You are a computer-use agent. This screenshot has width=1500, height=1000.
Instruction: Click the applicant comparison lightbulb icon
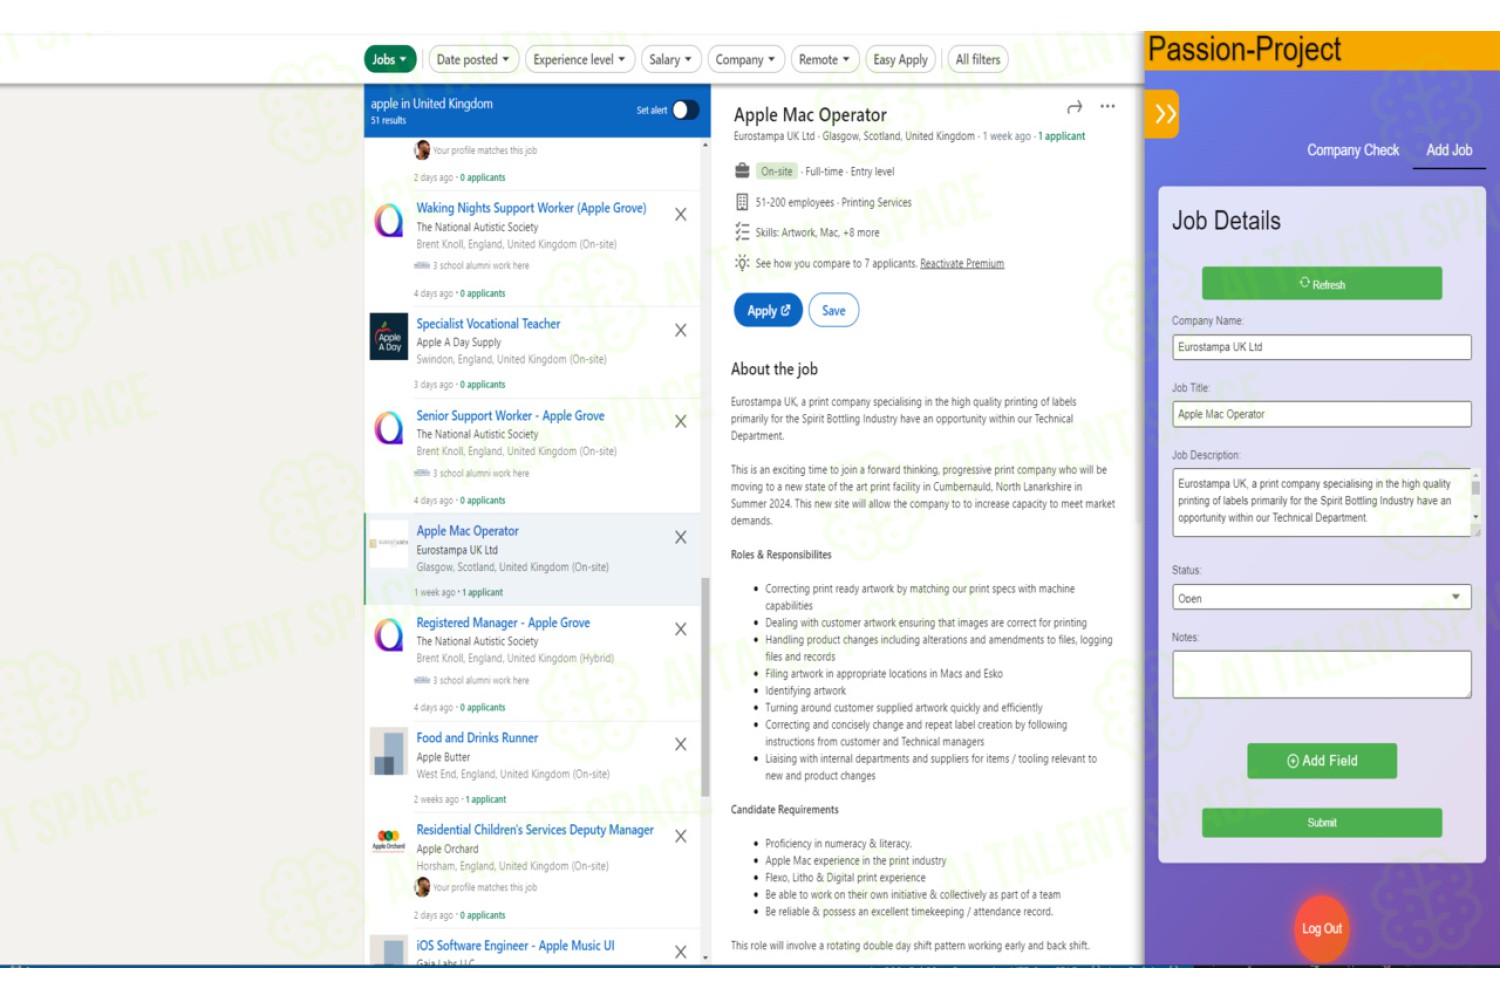pos(742,263)
